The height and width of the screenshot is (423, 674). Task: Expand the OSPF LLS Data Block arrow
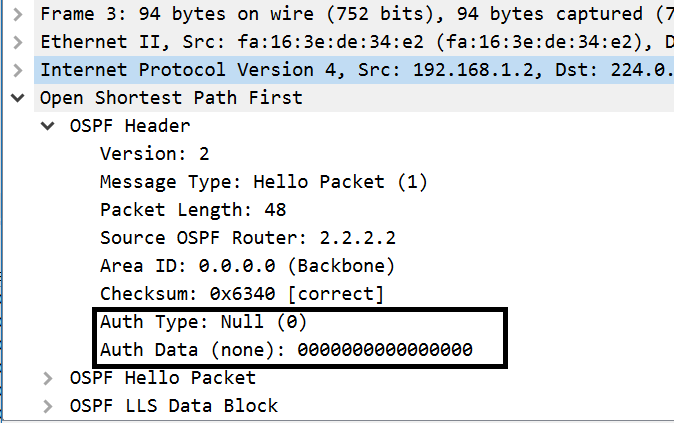tap(48, 406)
